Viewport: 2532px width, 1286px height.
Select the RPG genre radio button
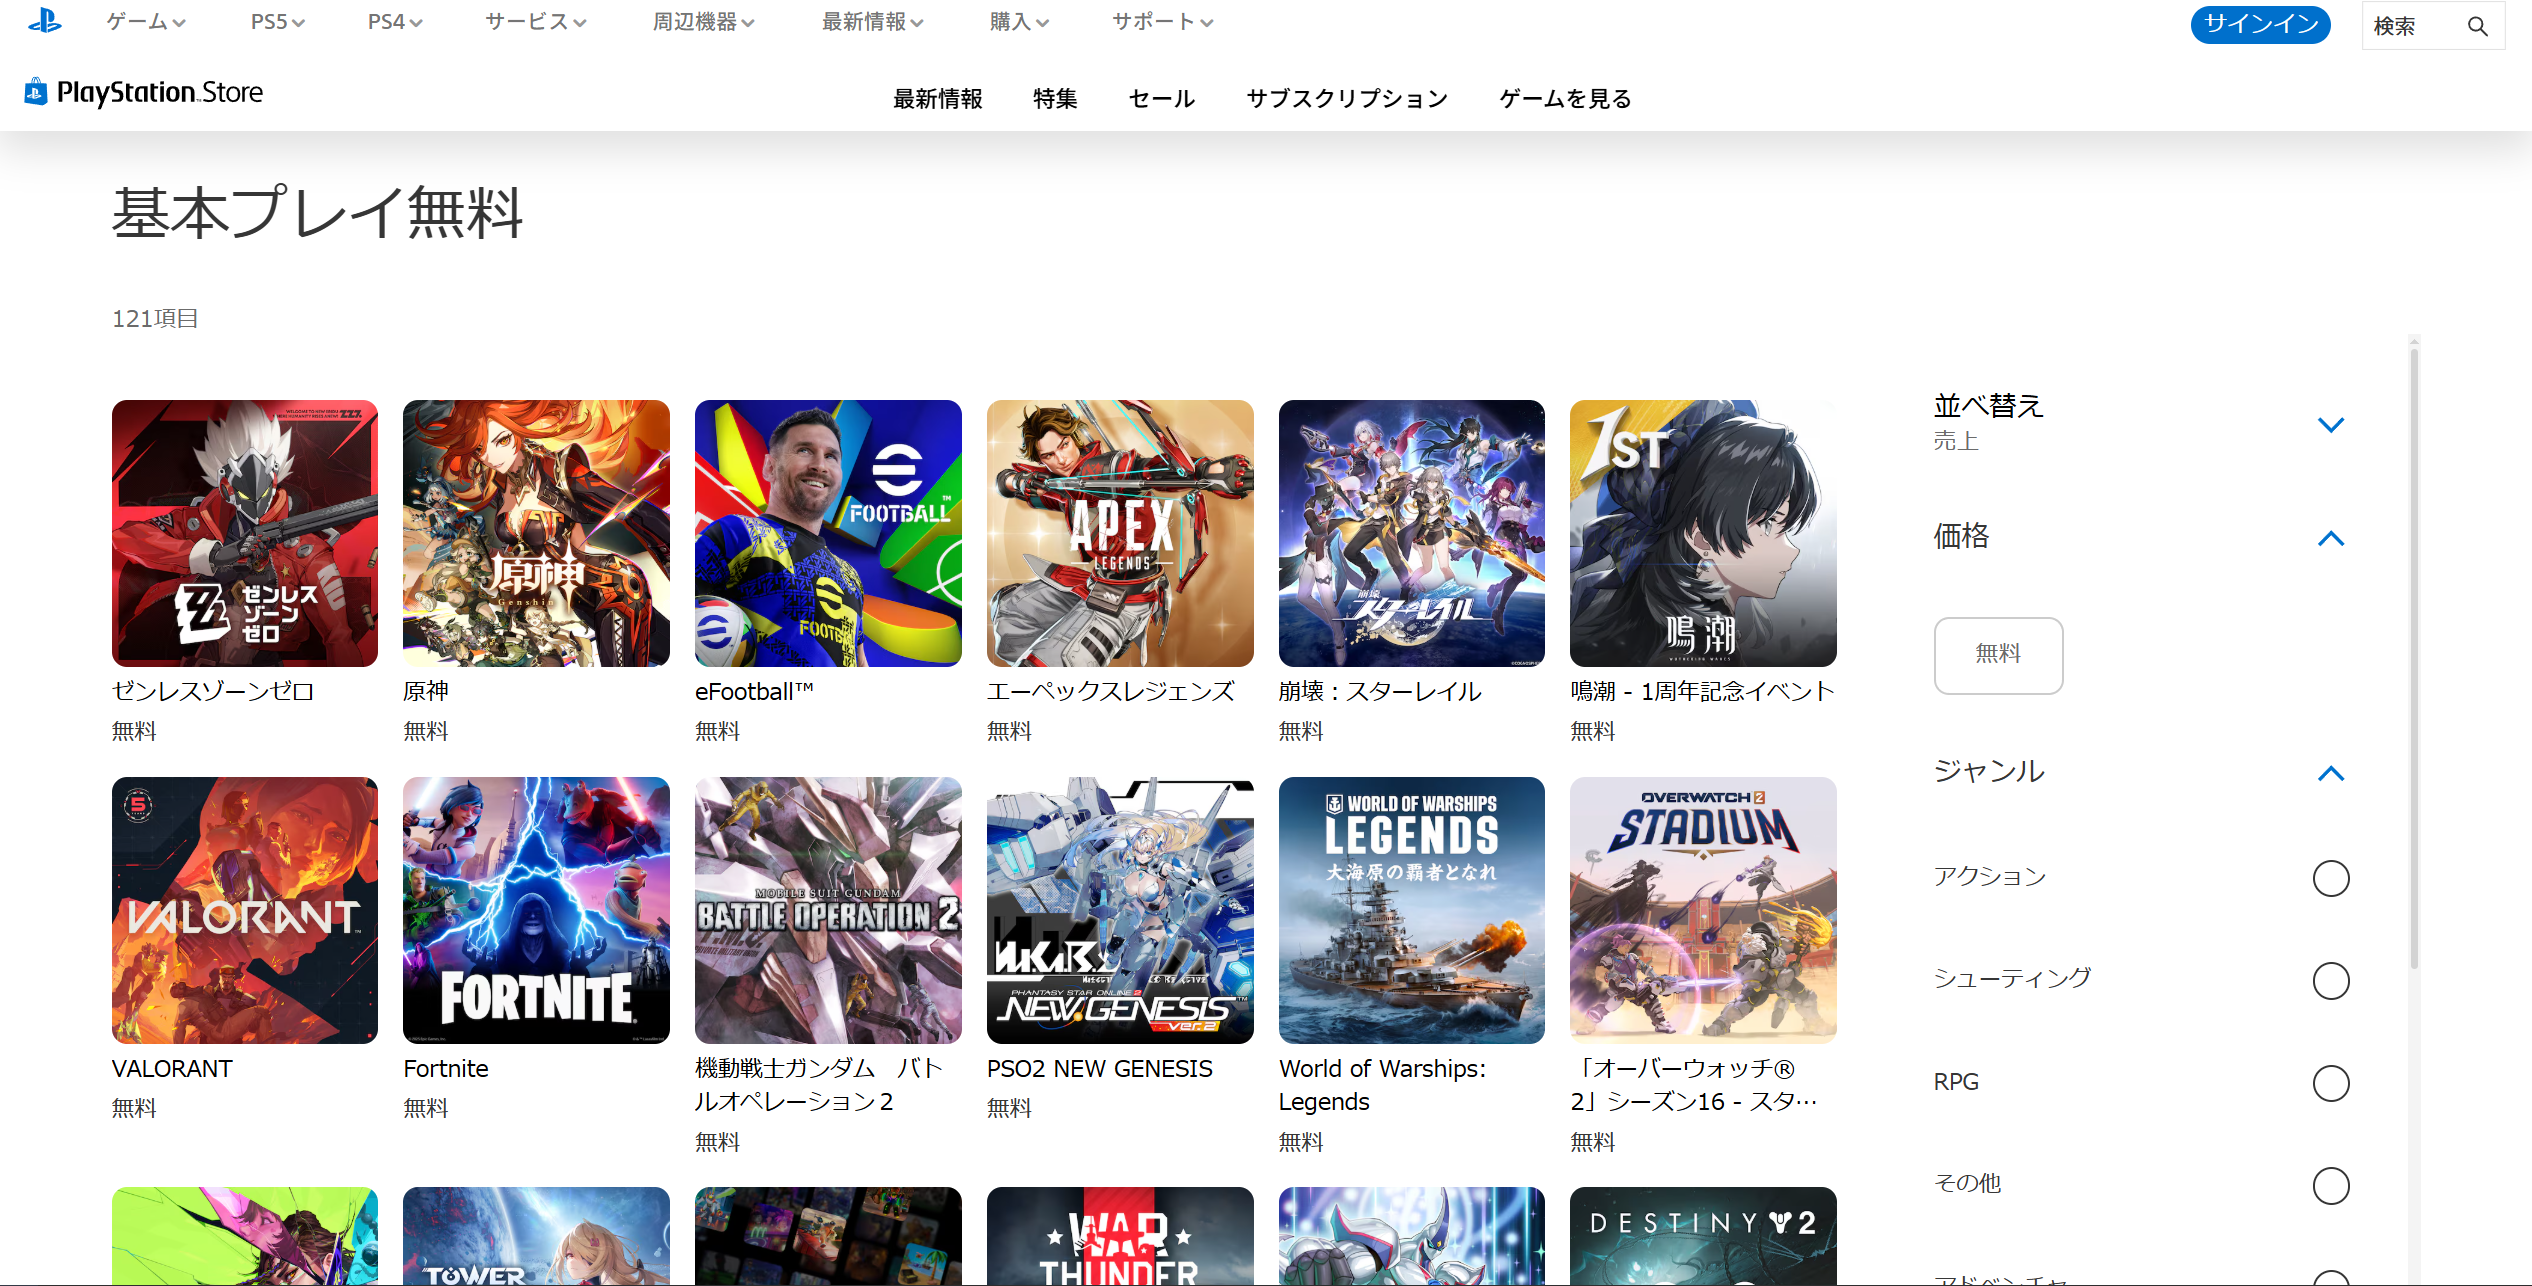tap(2331, 1083)
